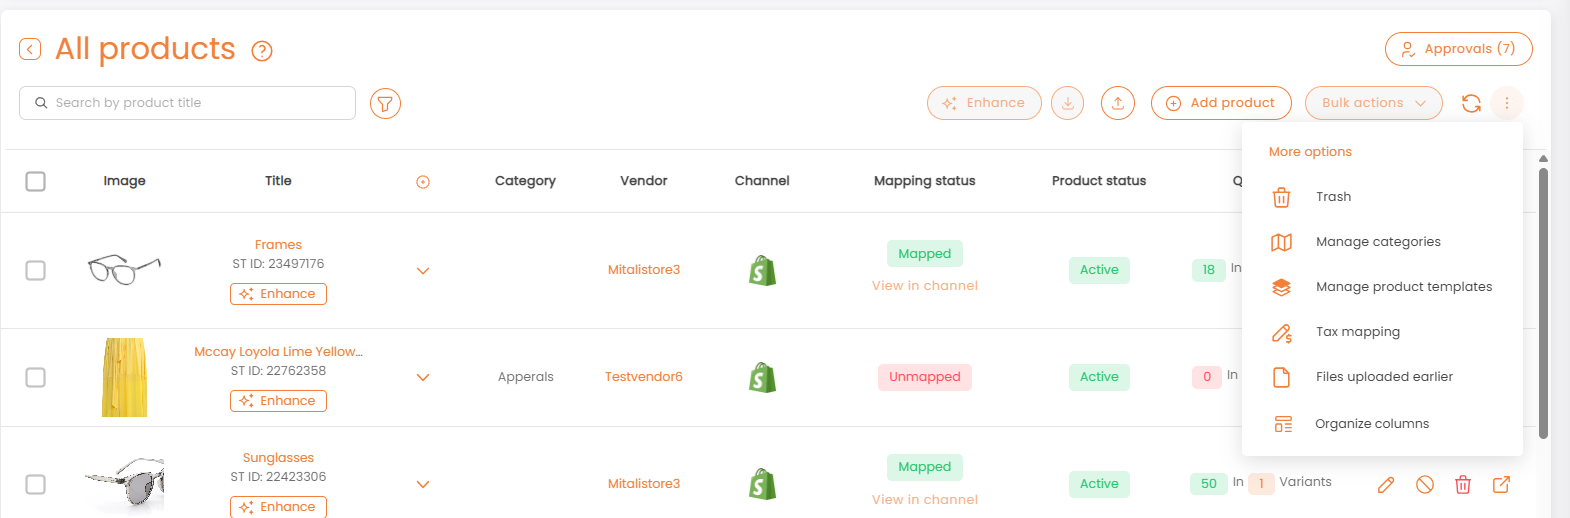Open Testvendor6 vendor link
Viewport: 1570px width, 518px height.
[644, 377]
